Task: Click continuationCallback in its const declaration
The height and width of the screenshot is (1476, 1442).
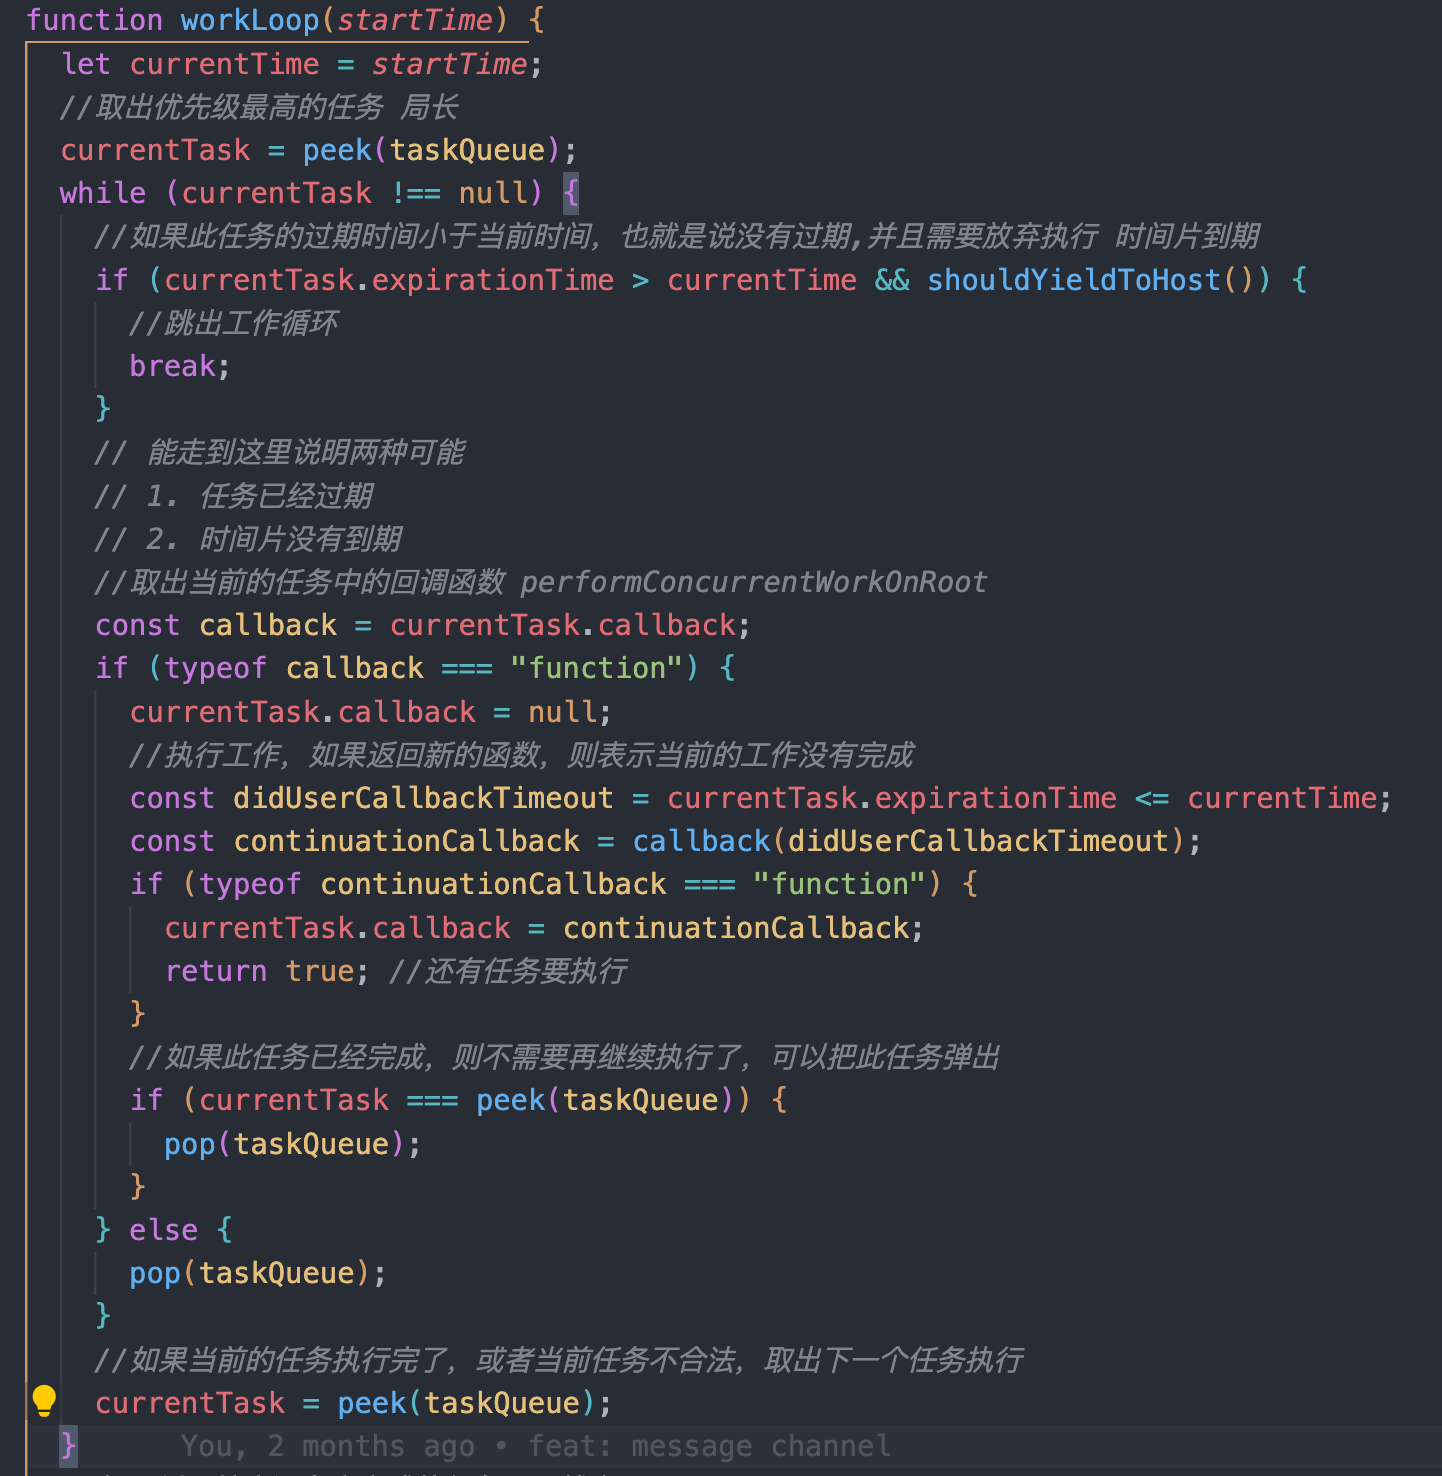Action: point(406,841)
